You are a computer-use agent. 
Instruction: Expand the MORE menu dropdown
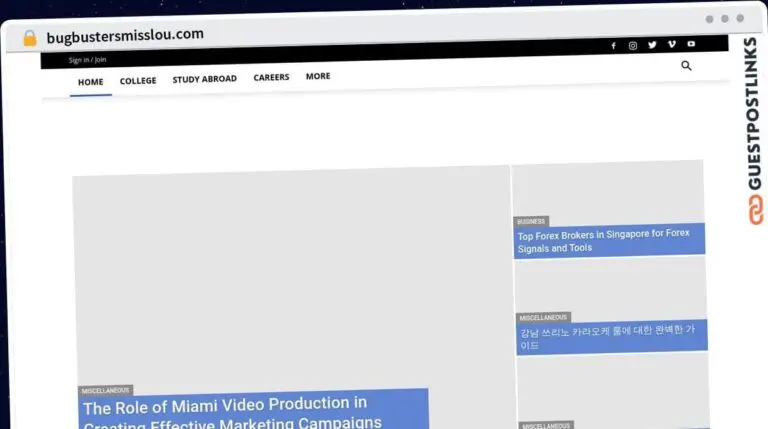click(x=318, y=77)
